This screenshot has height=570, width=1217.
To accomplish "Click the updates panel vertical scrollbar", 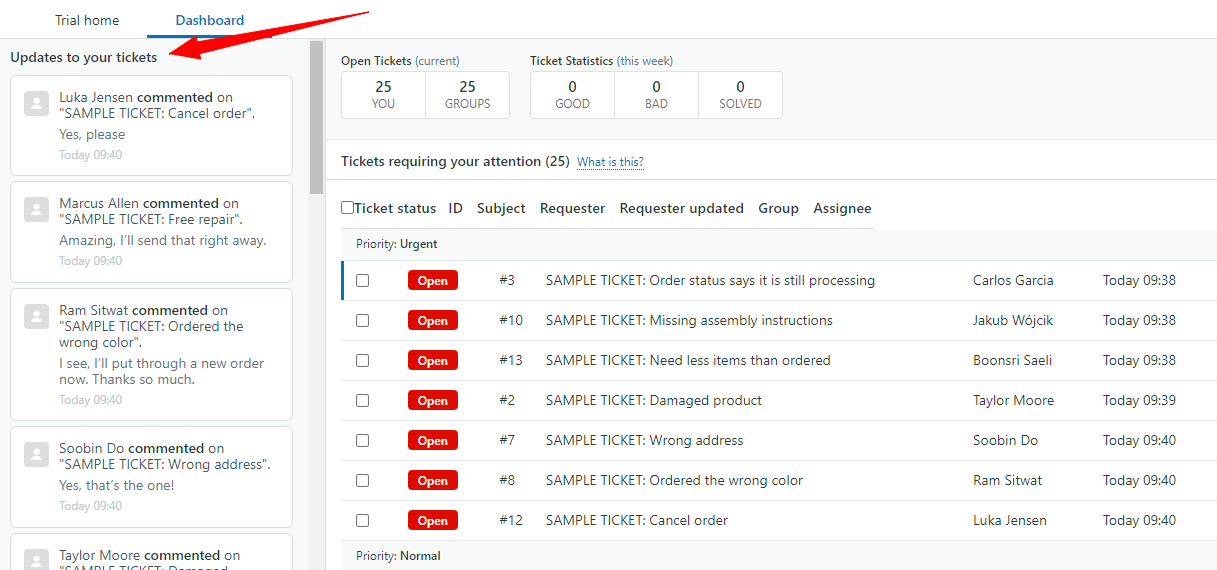I will coord(316,118).
